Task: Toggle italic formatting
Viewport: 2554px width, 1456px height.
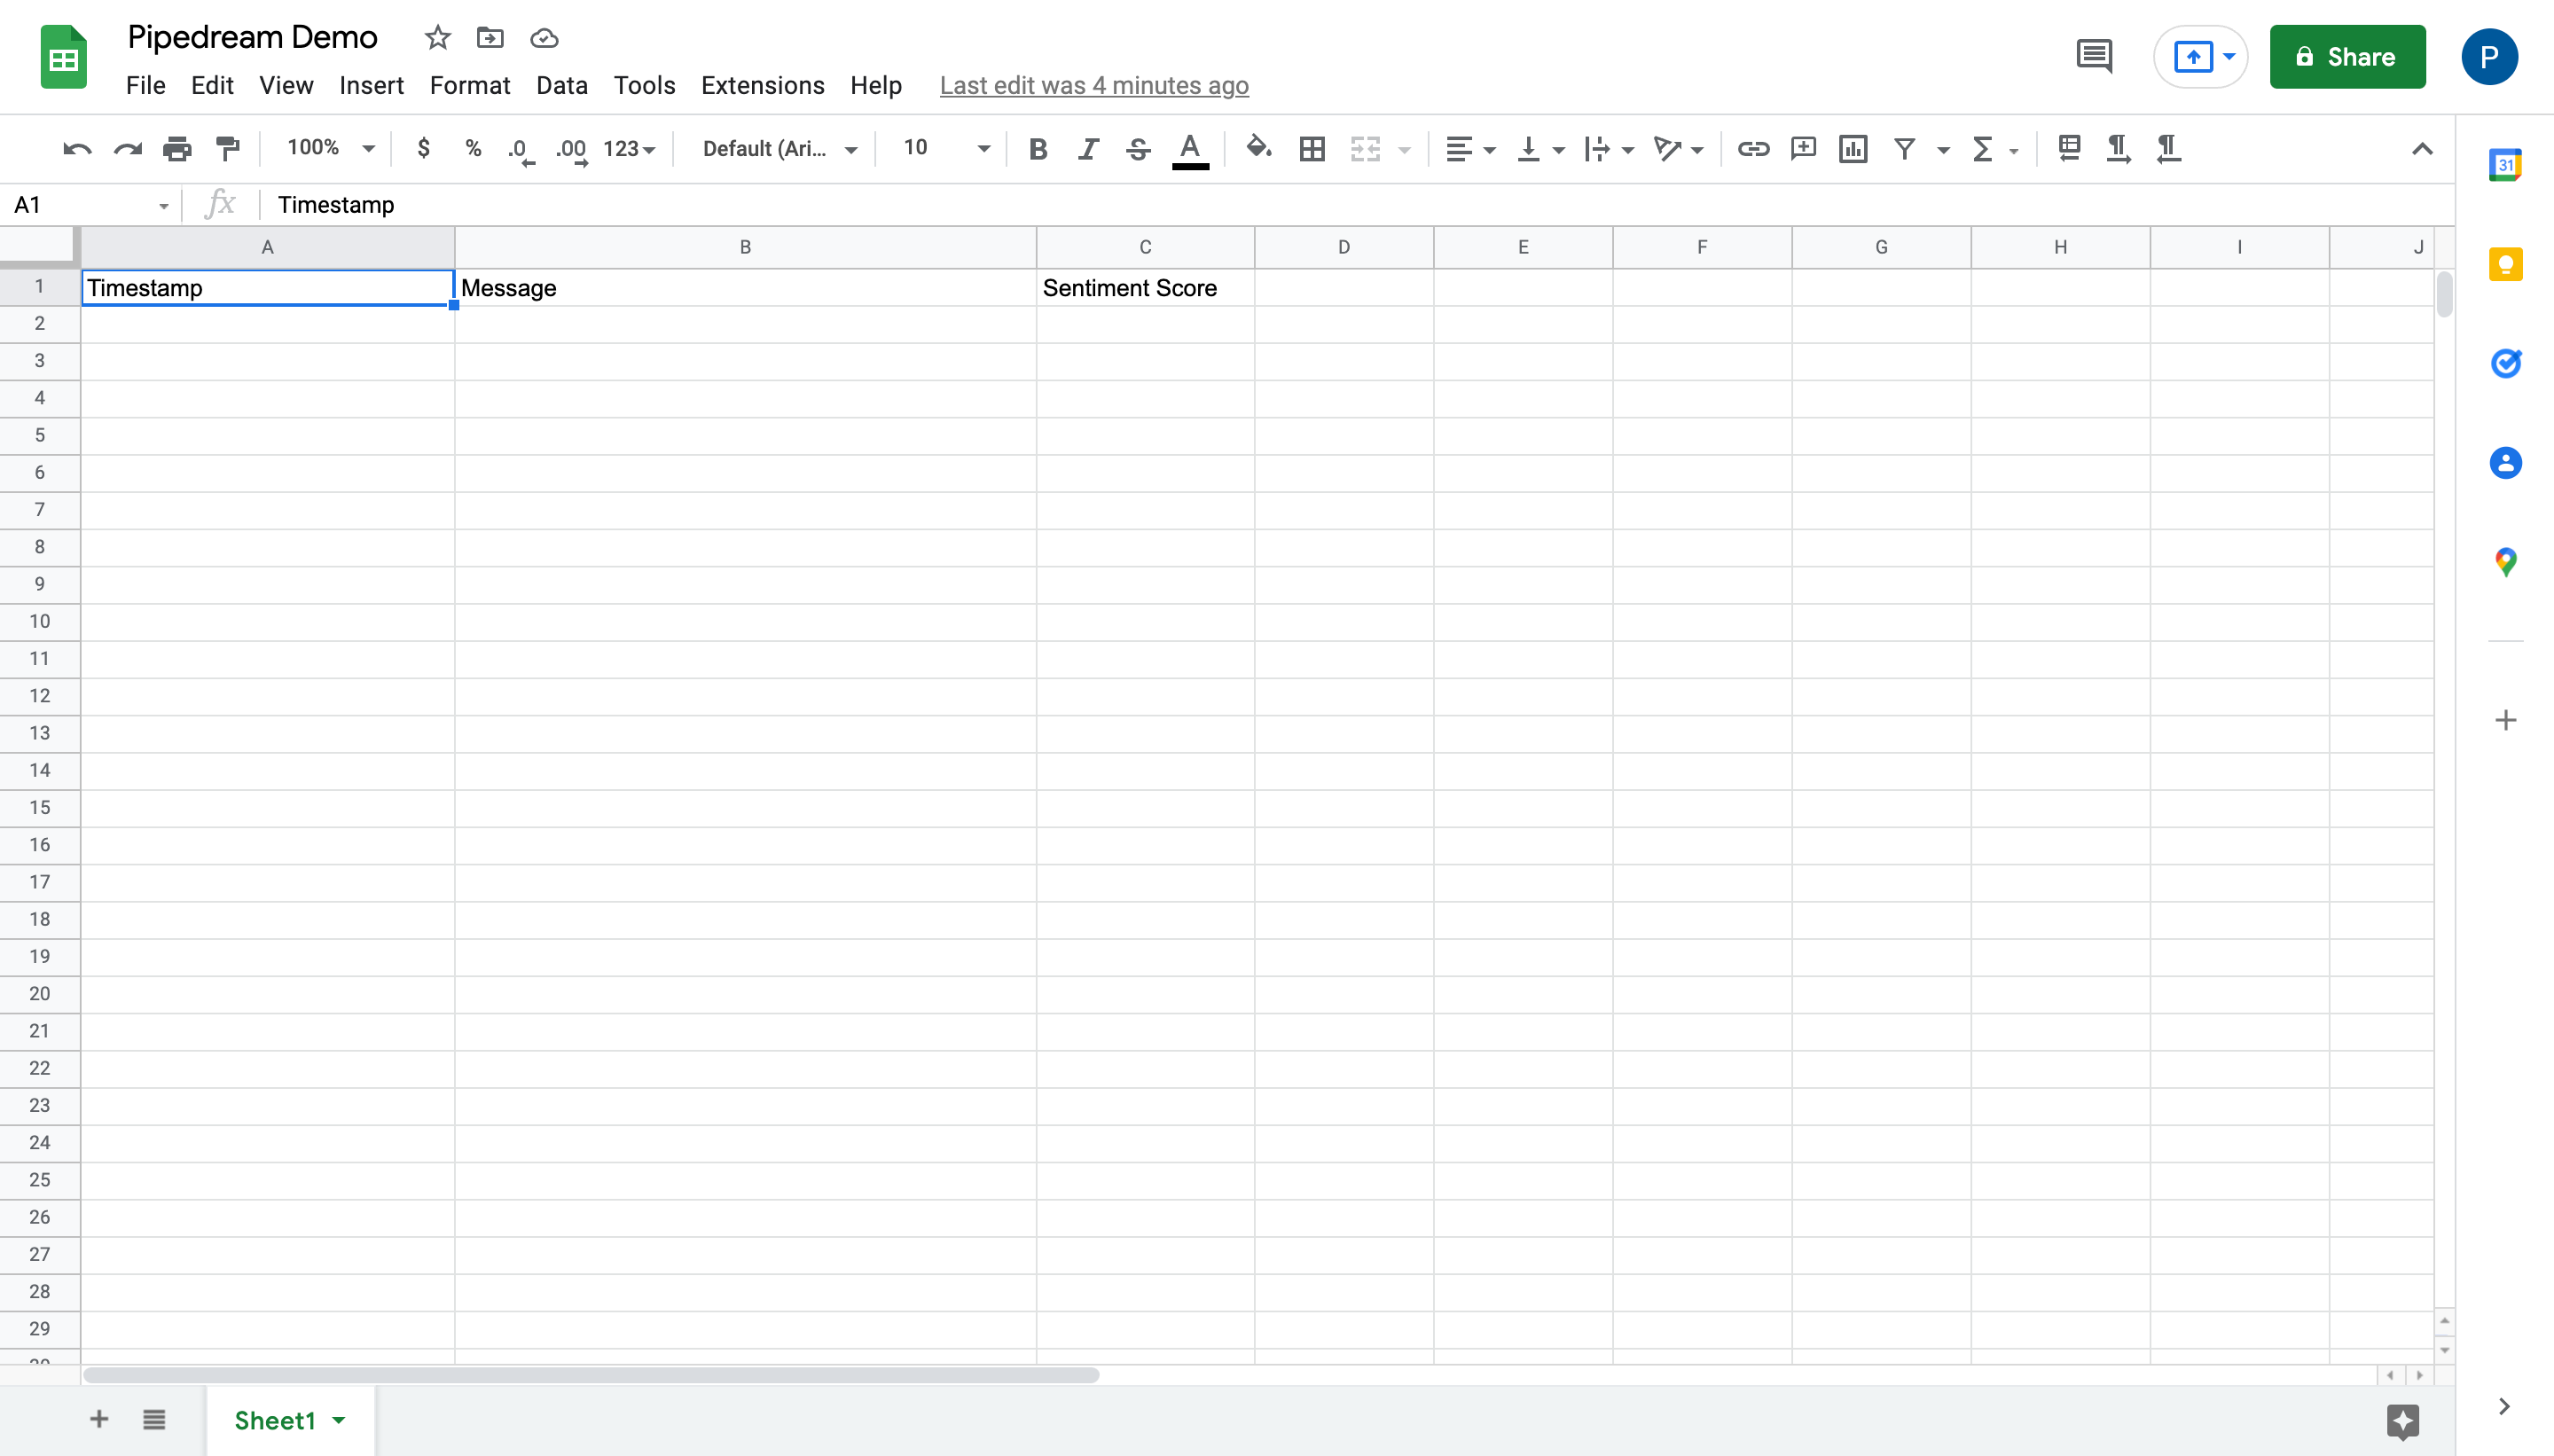Action: tap(1088, 149)
